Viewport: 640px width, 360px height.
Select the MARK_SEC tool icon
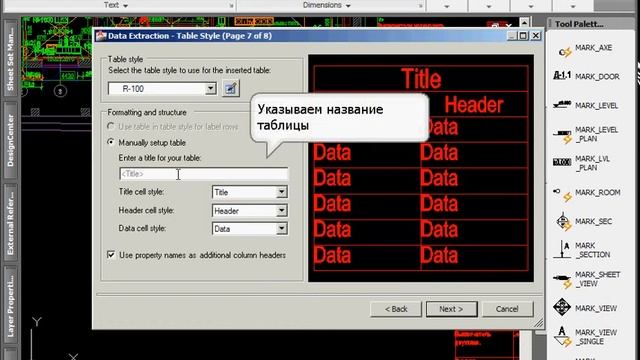coord(563,222)
